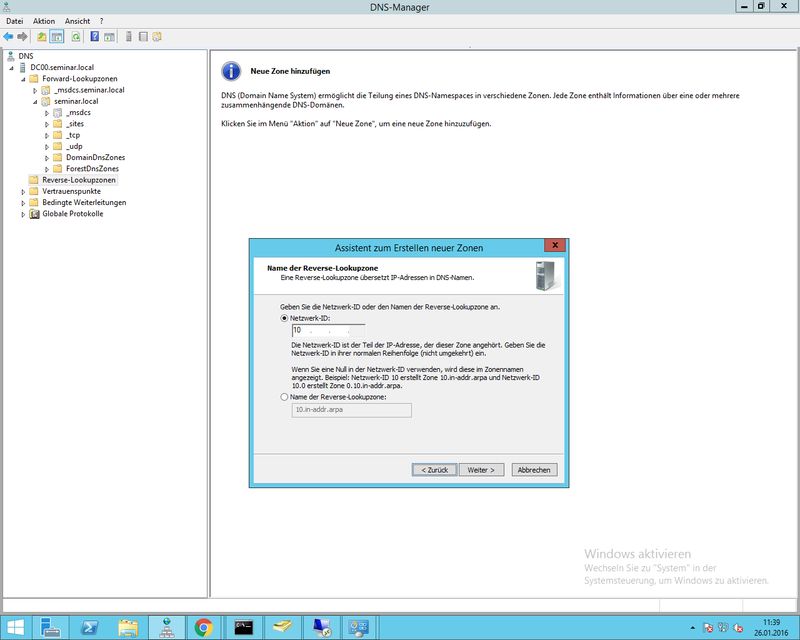
Task: Click the up-one-level folder toolbar icon
Action: (42, 37)
